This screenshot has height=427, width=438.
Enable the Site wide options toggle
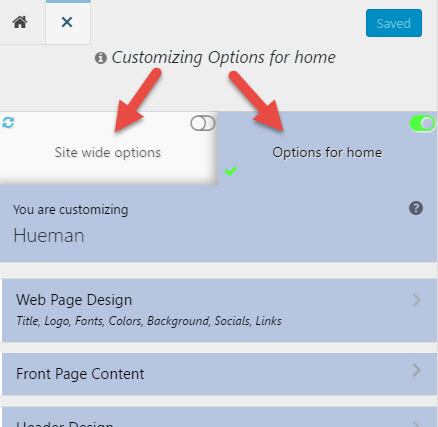pos(203,123)
